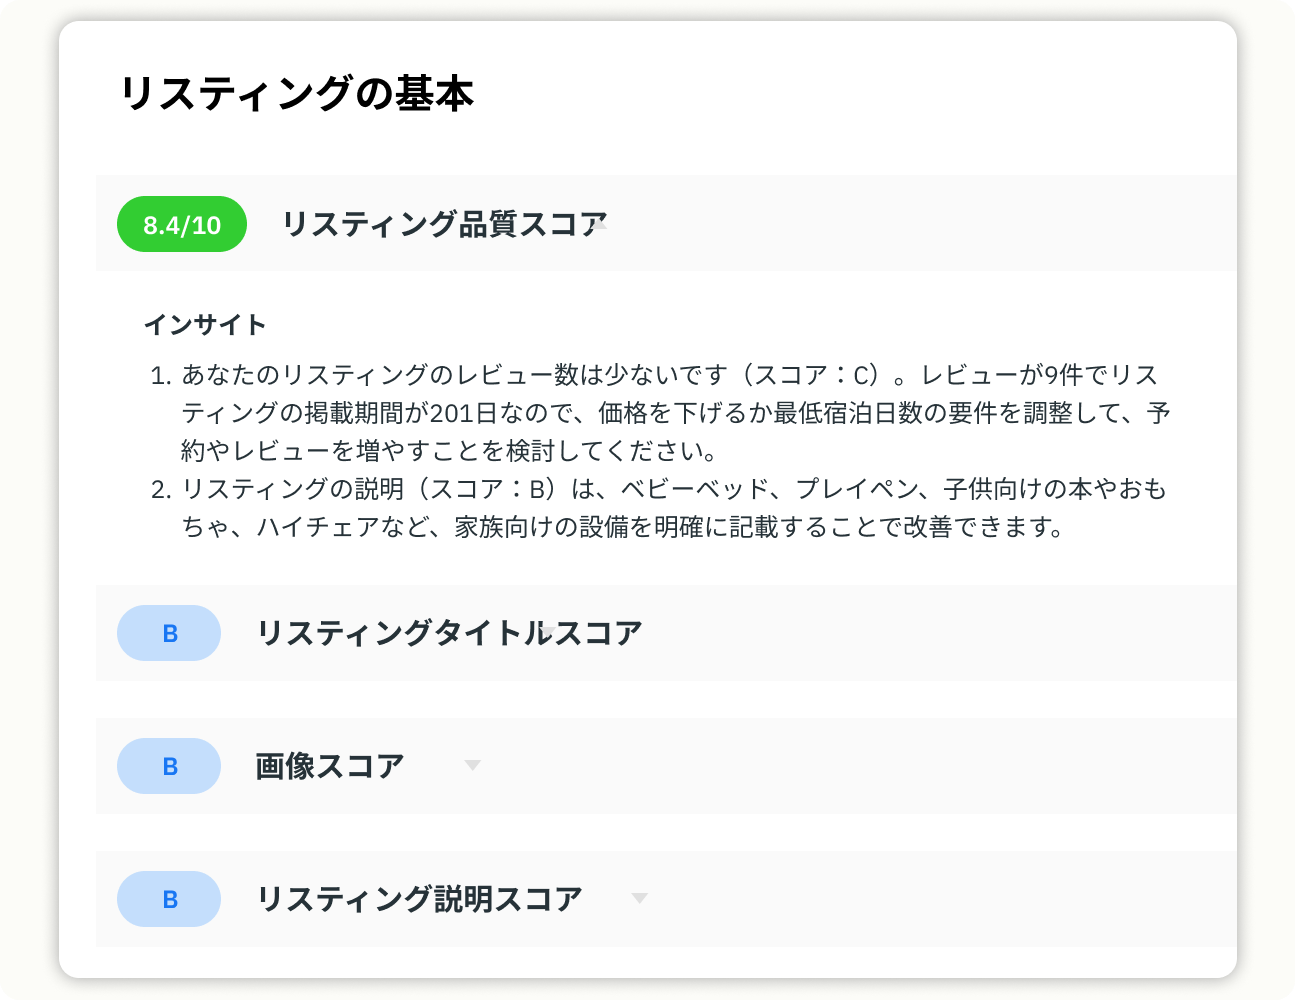Click the B badge beside リスティング説明スコア

pos(169,899)
